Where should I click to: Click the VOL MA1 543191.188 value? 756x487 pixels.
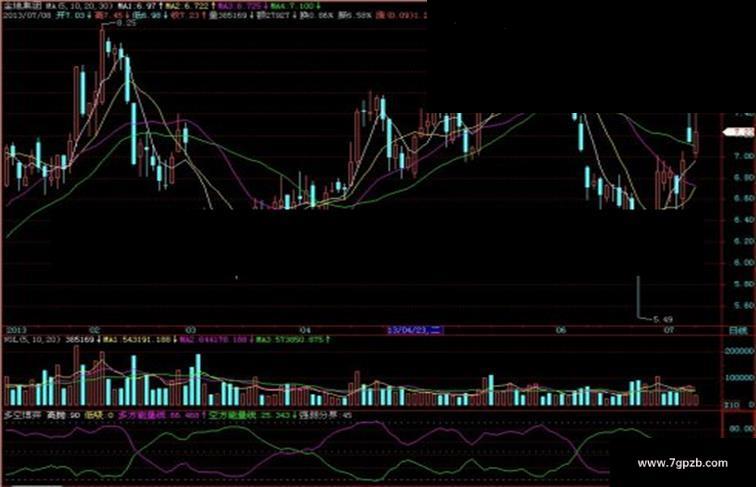(137, 340)
